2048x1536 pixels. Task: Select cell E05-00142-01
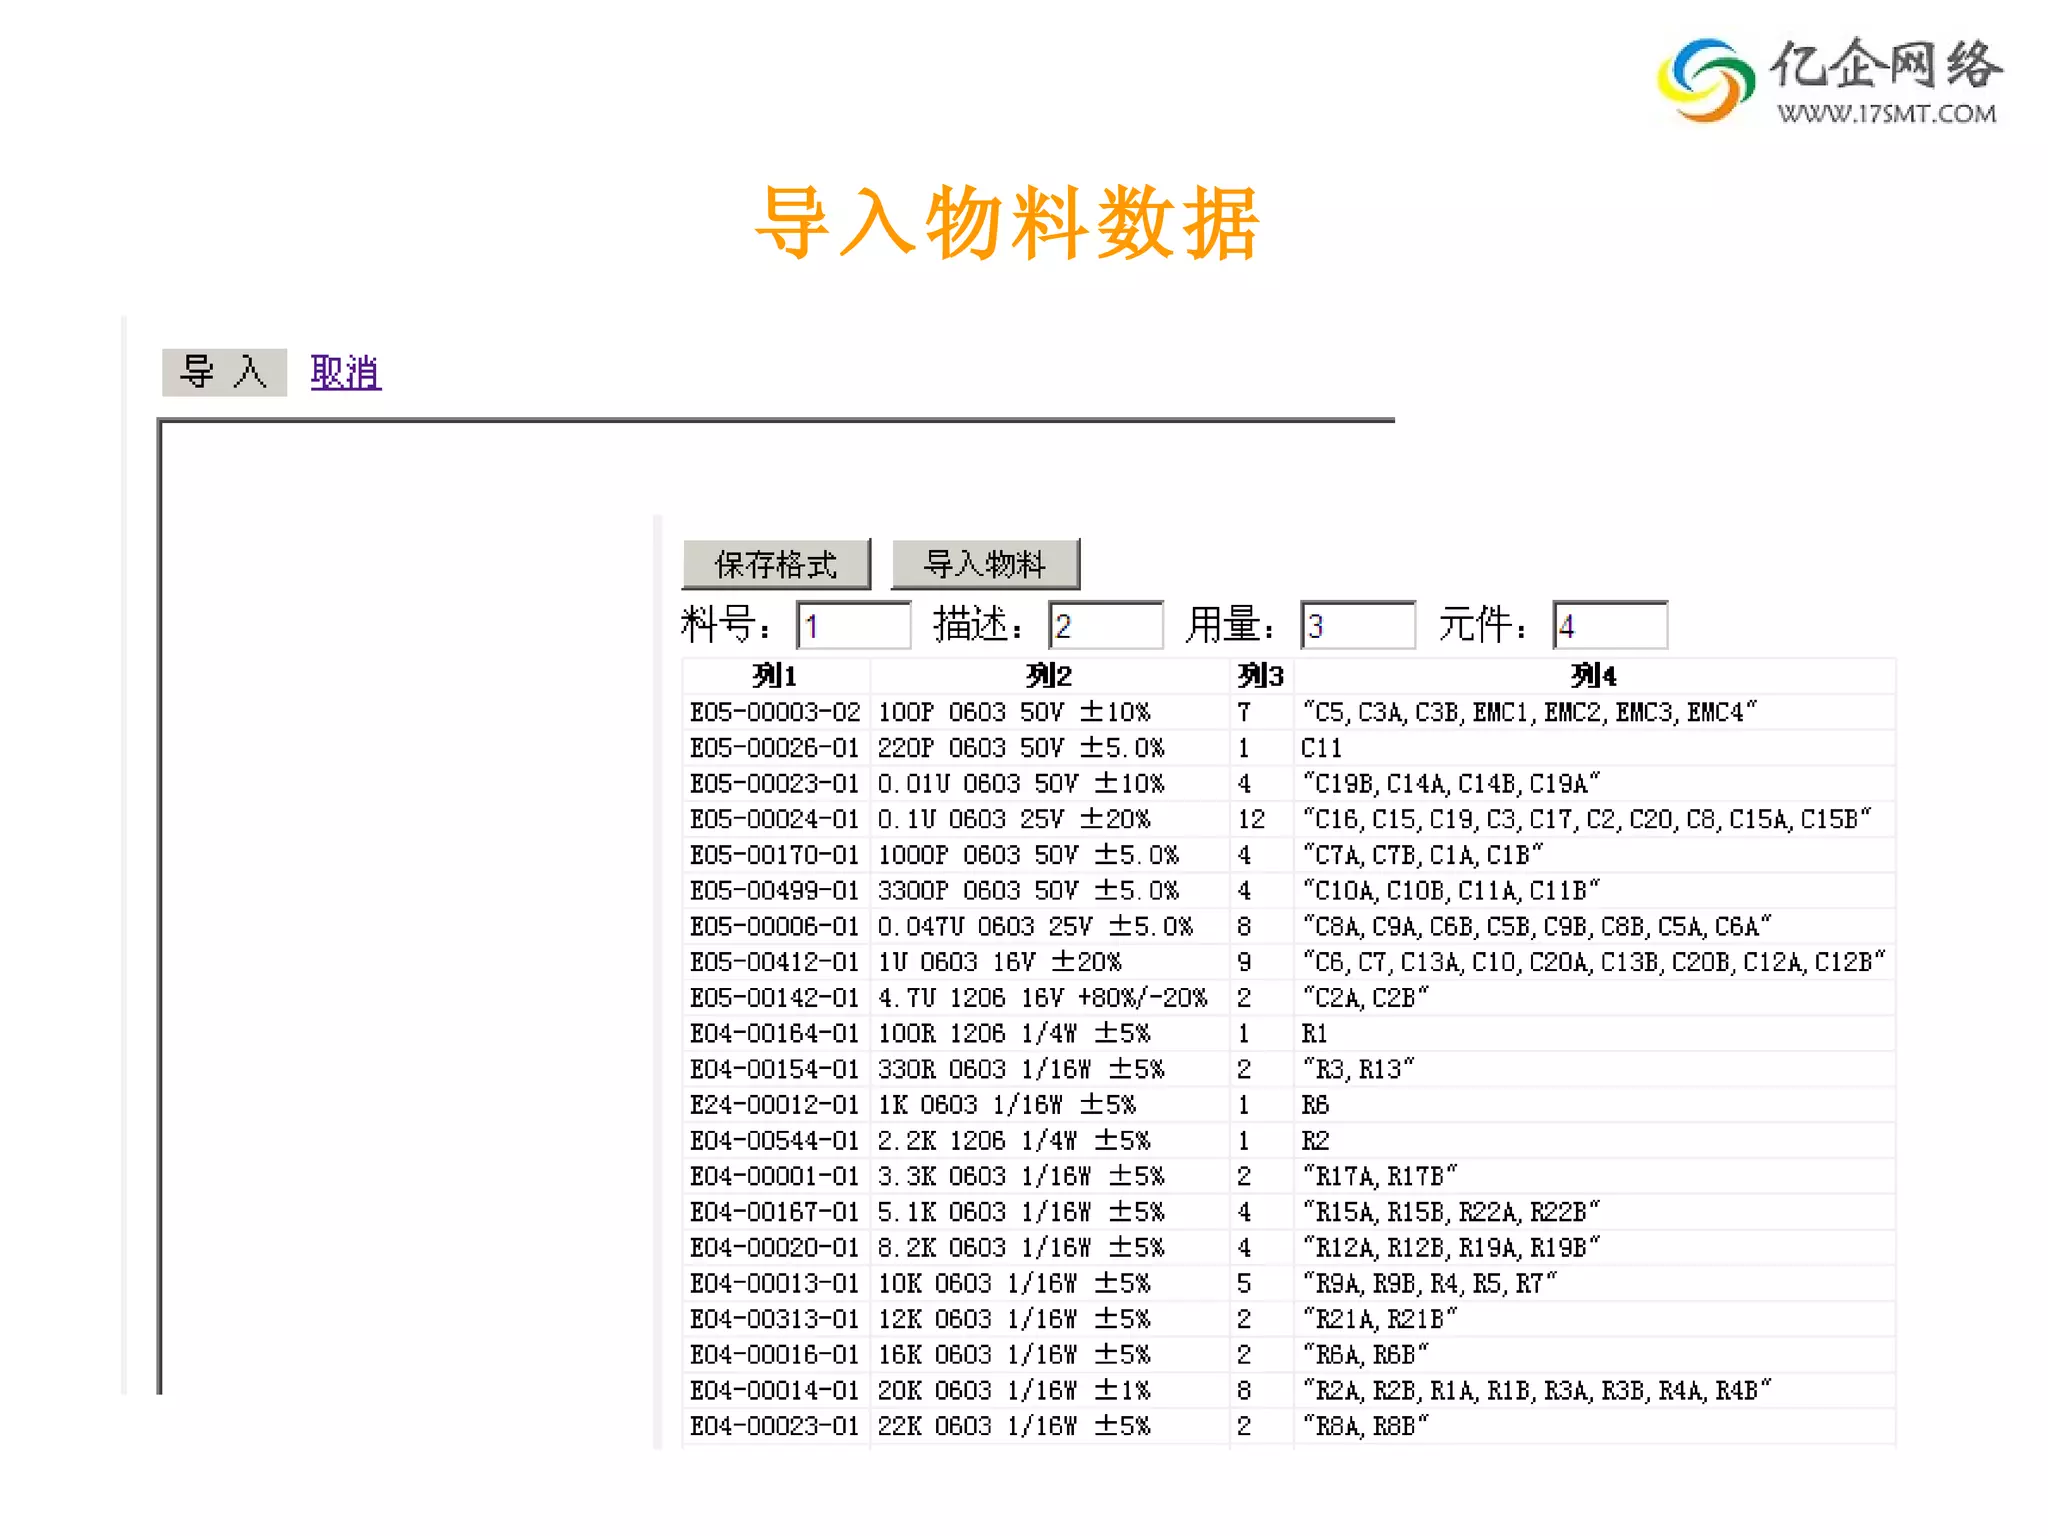pyautogui.click(x=776, y=997)
